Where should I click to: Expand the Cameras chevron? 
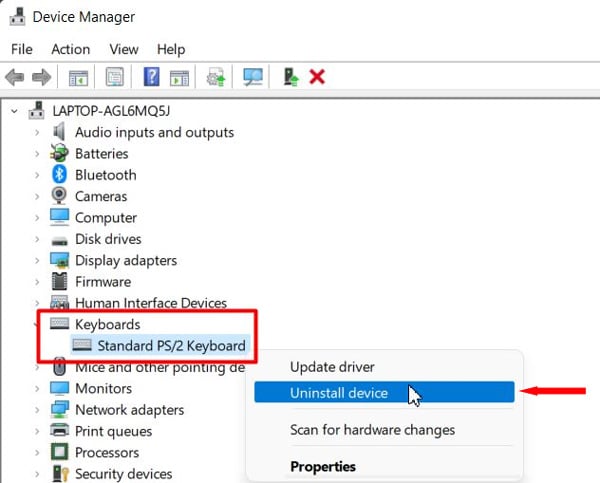[x=37, y=196]
